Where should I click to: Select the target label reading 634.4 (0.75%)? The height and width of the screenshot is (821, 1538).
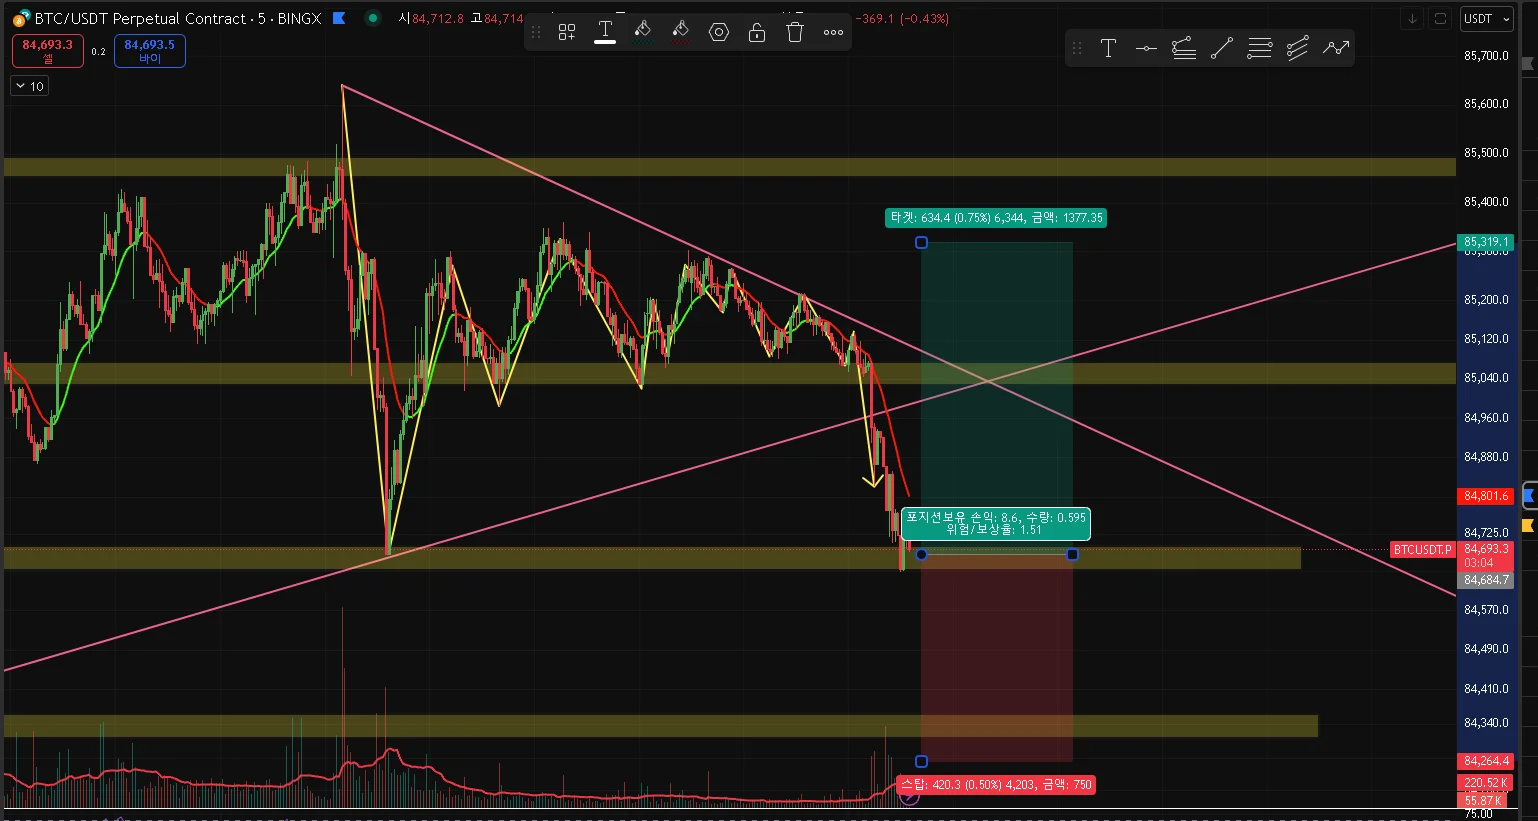[x=996, y=218]
